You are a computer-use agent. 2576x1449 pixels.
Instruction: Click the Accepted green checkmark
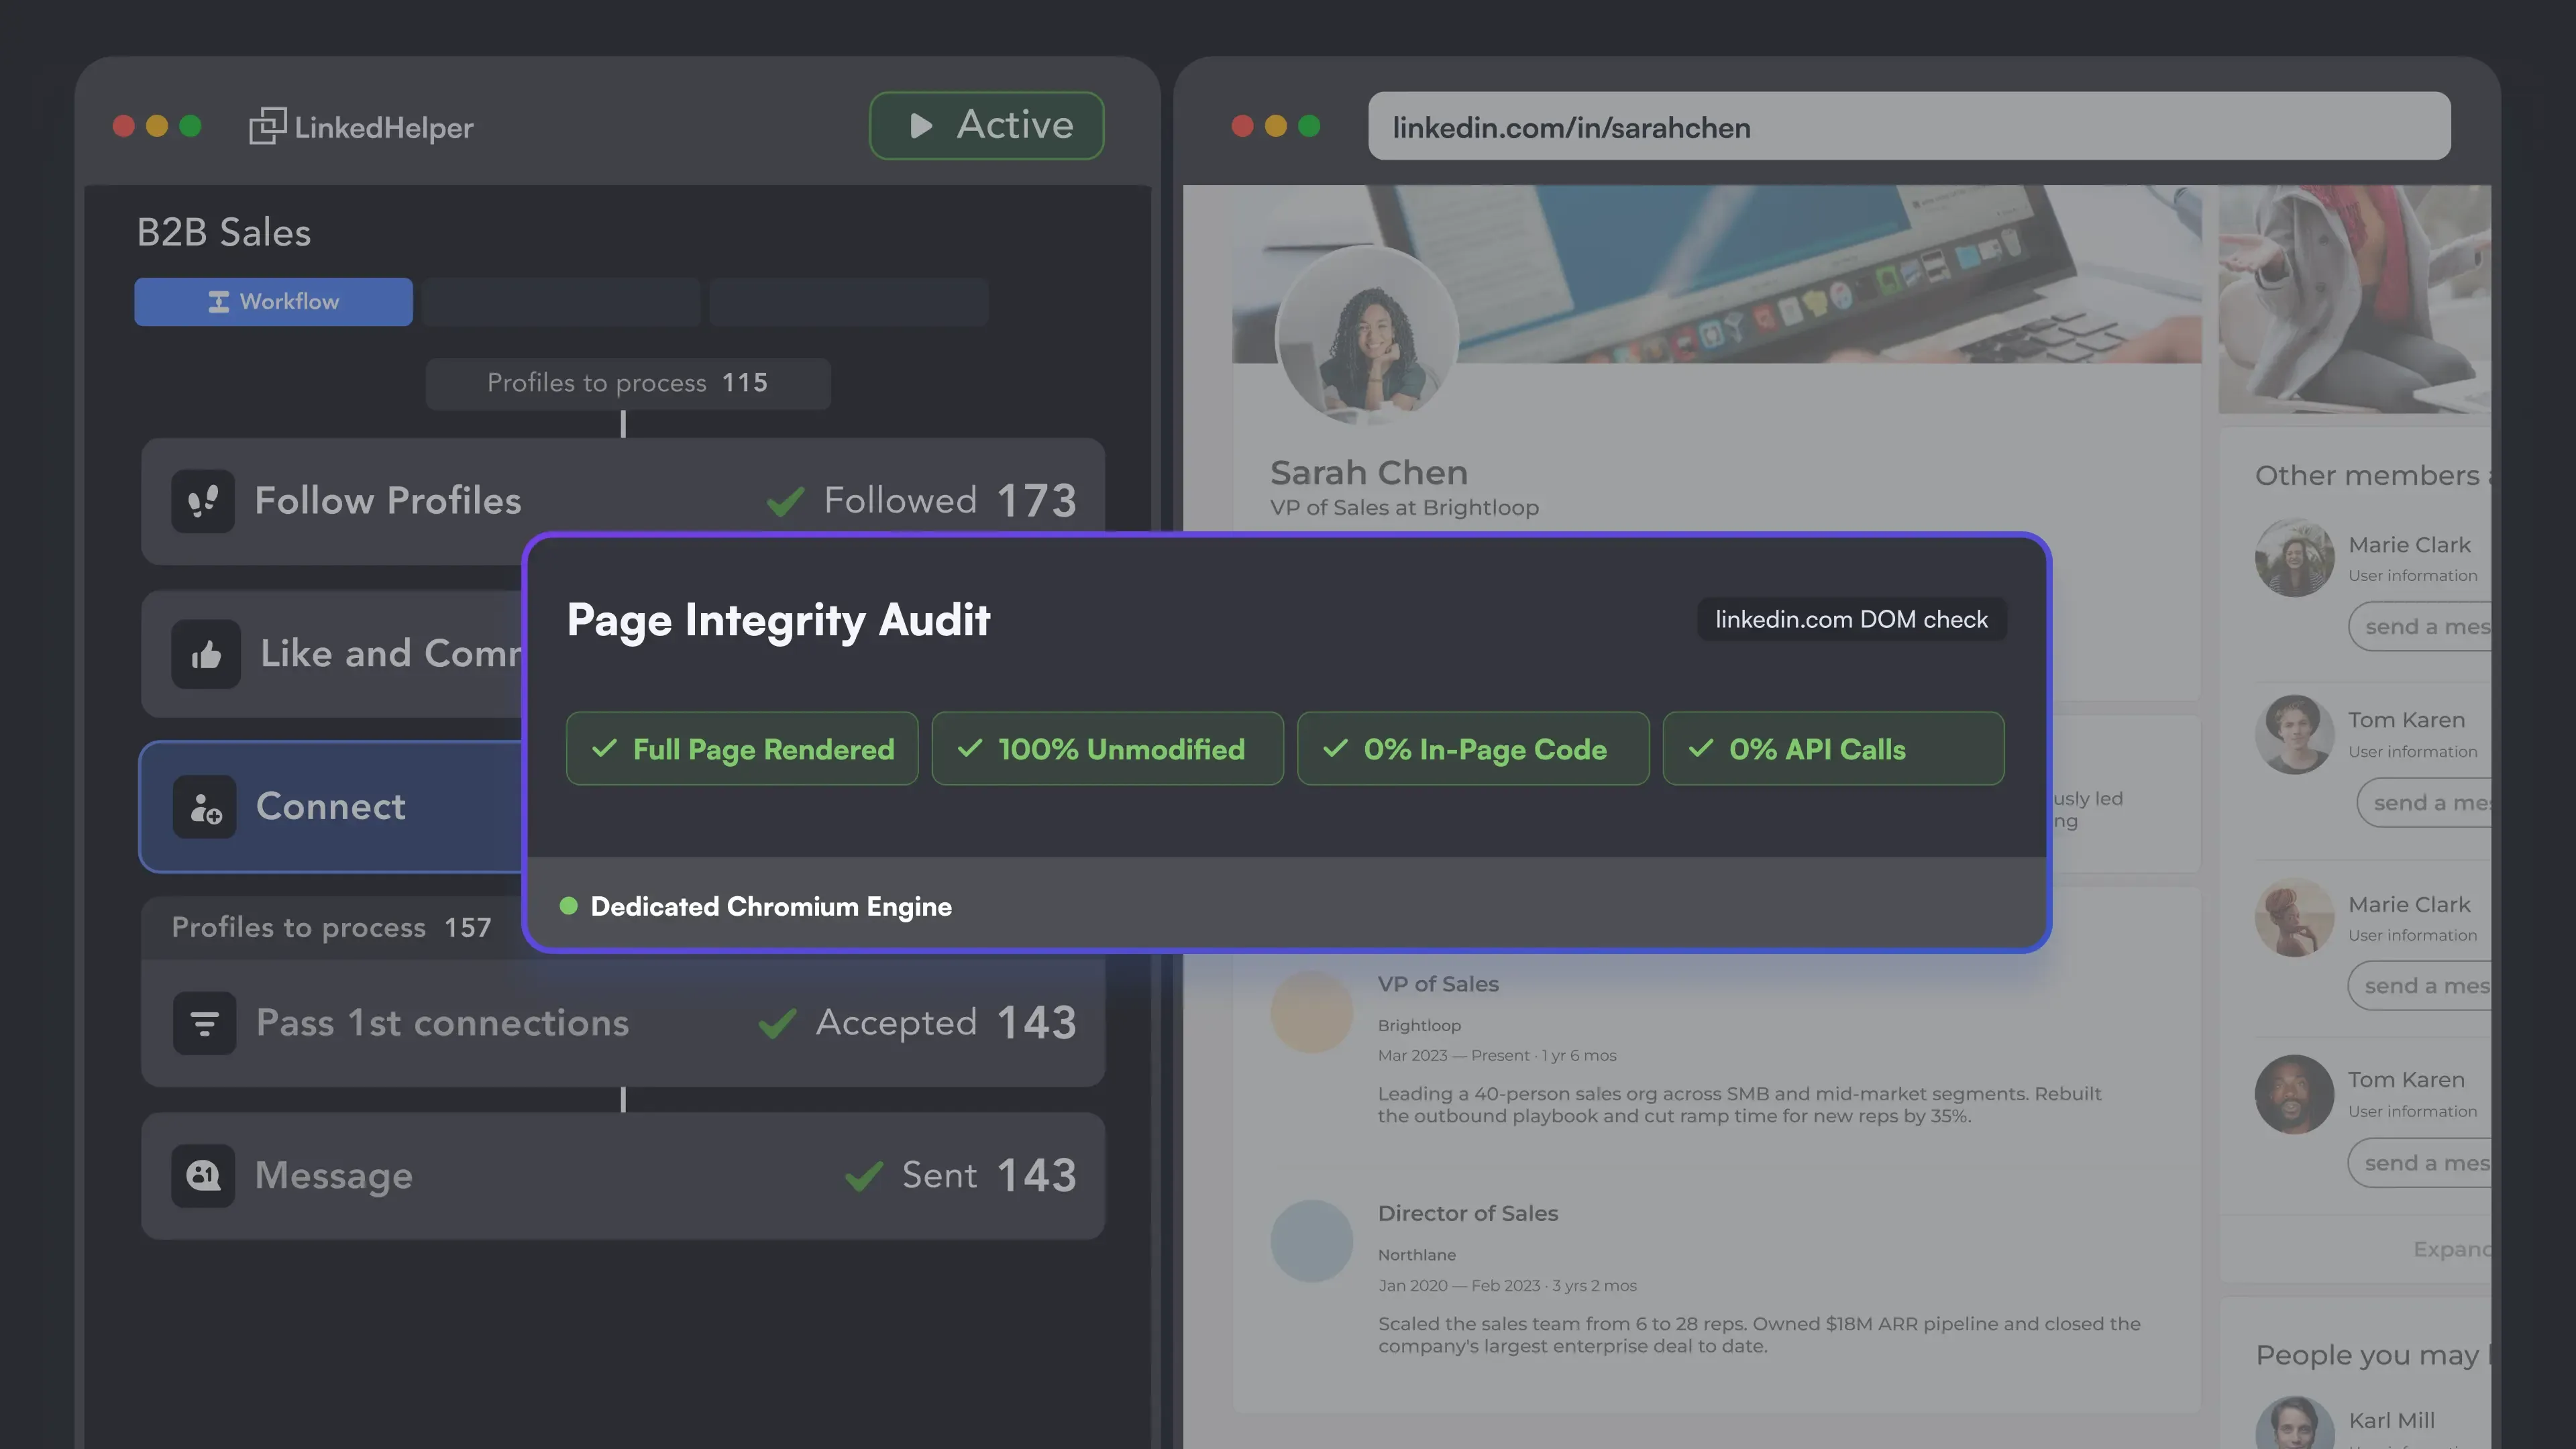point(778,1023)
